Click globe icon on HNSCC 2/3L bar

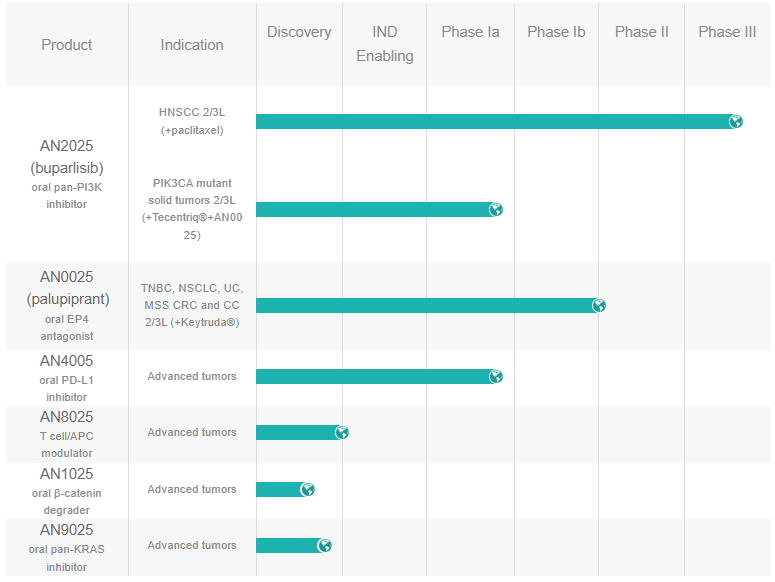coord(736,122)
